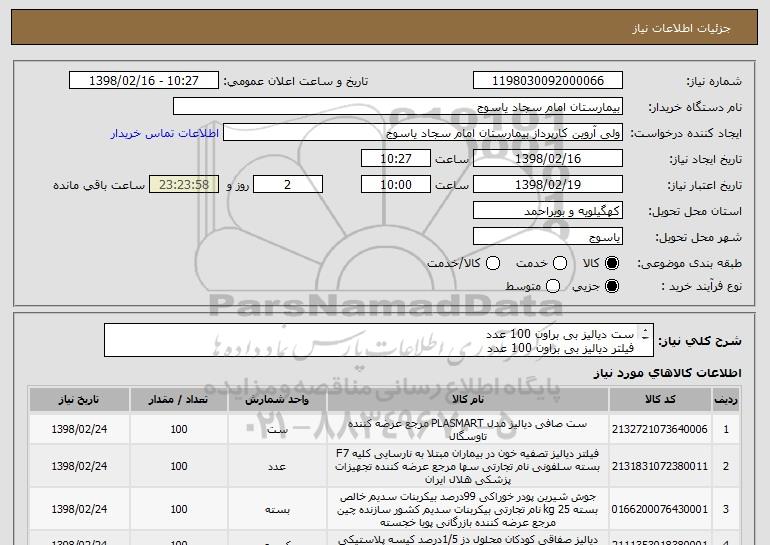This screenshot has height=545, width=770.
Task: Click quantity 100 in row 3
Action: tap(179, 509)
